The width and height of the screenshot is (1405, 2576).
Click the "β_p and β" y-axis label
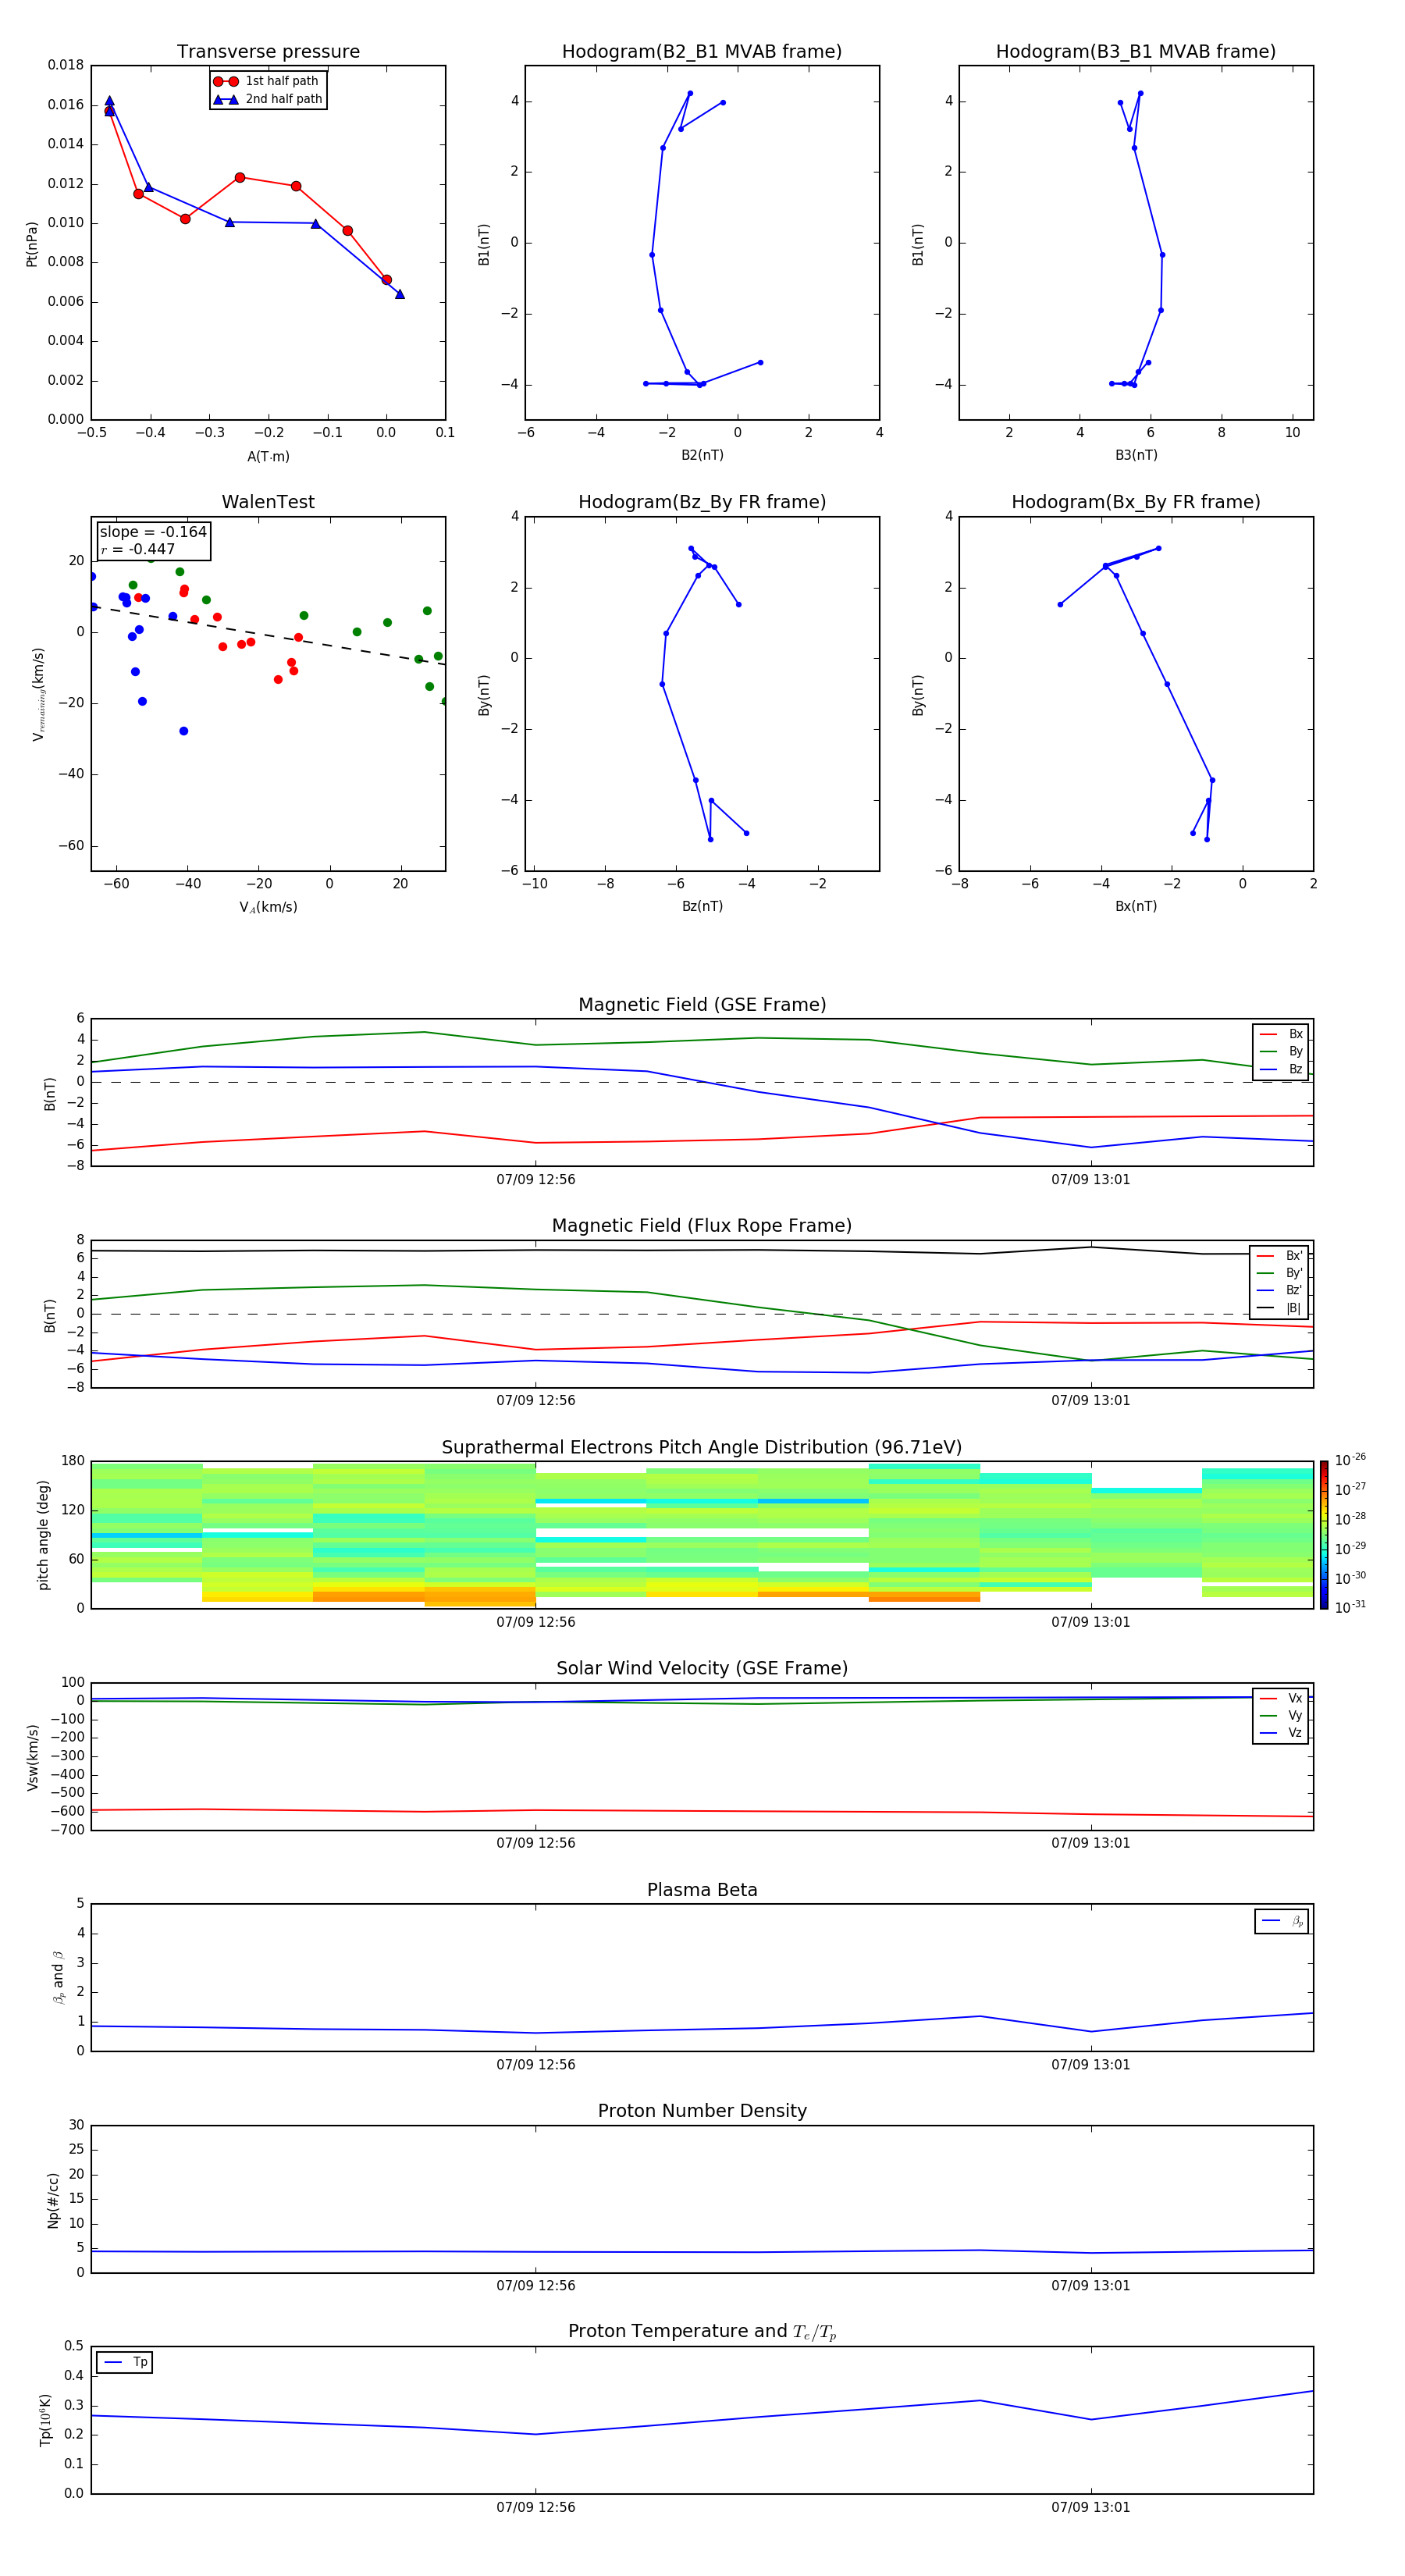(58, 1978)
